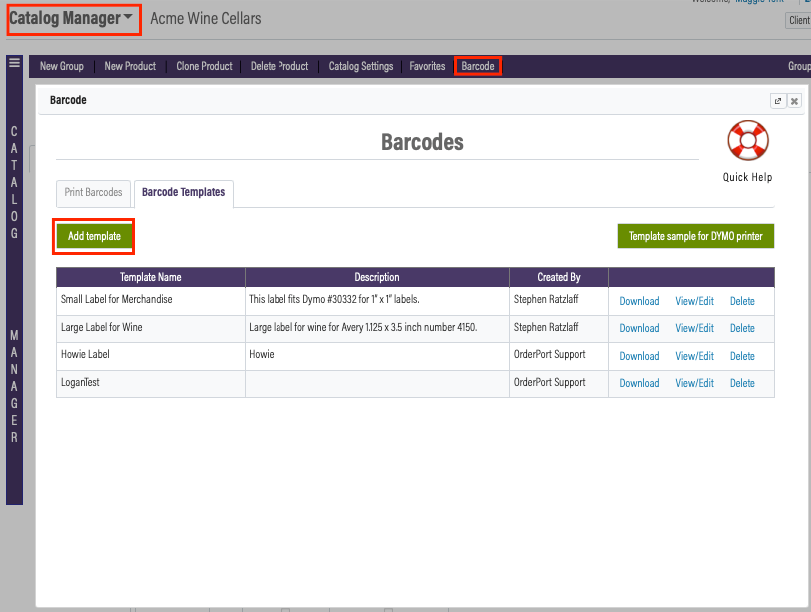811x612 pixels.
Task: Select Barcode from the toolbar
Action: tap(476, 66)
